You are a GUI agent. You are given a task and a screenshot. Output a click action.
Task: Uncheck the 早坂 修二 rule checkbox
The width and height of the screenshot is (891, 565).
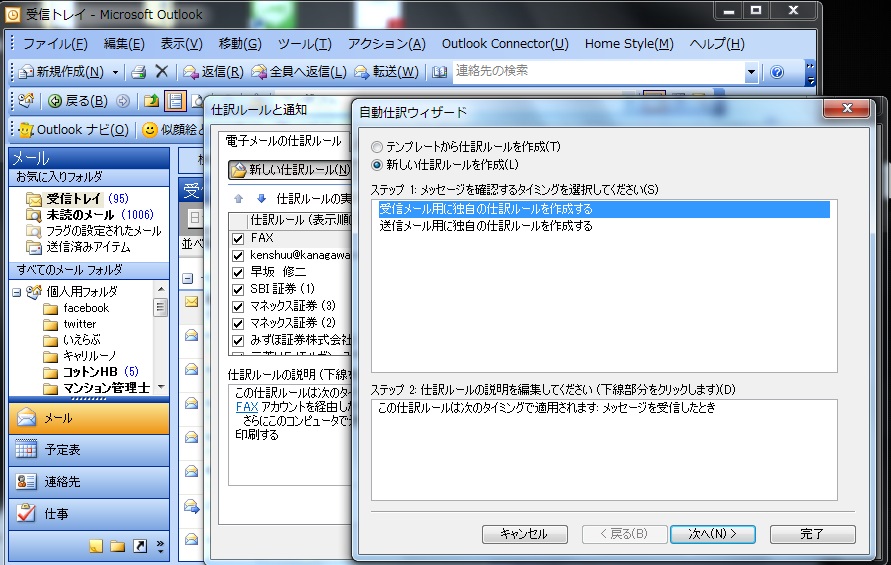238,273
